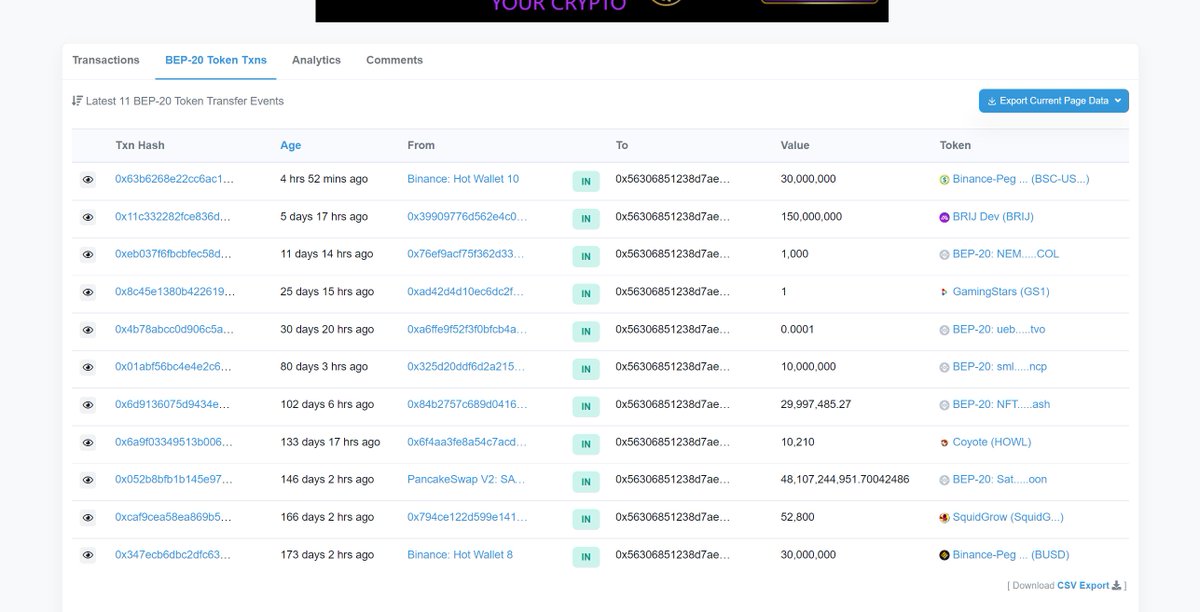Open BEP-20: sml.....ncp token link
This screenshot has height=612, width=1200.
click(1000, 367)
